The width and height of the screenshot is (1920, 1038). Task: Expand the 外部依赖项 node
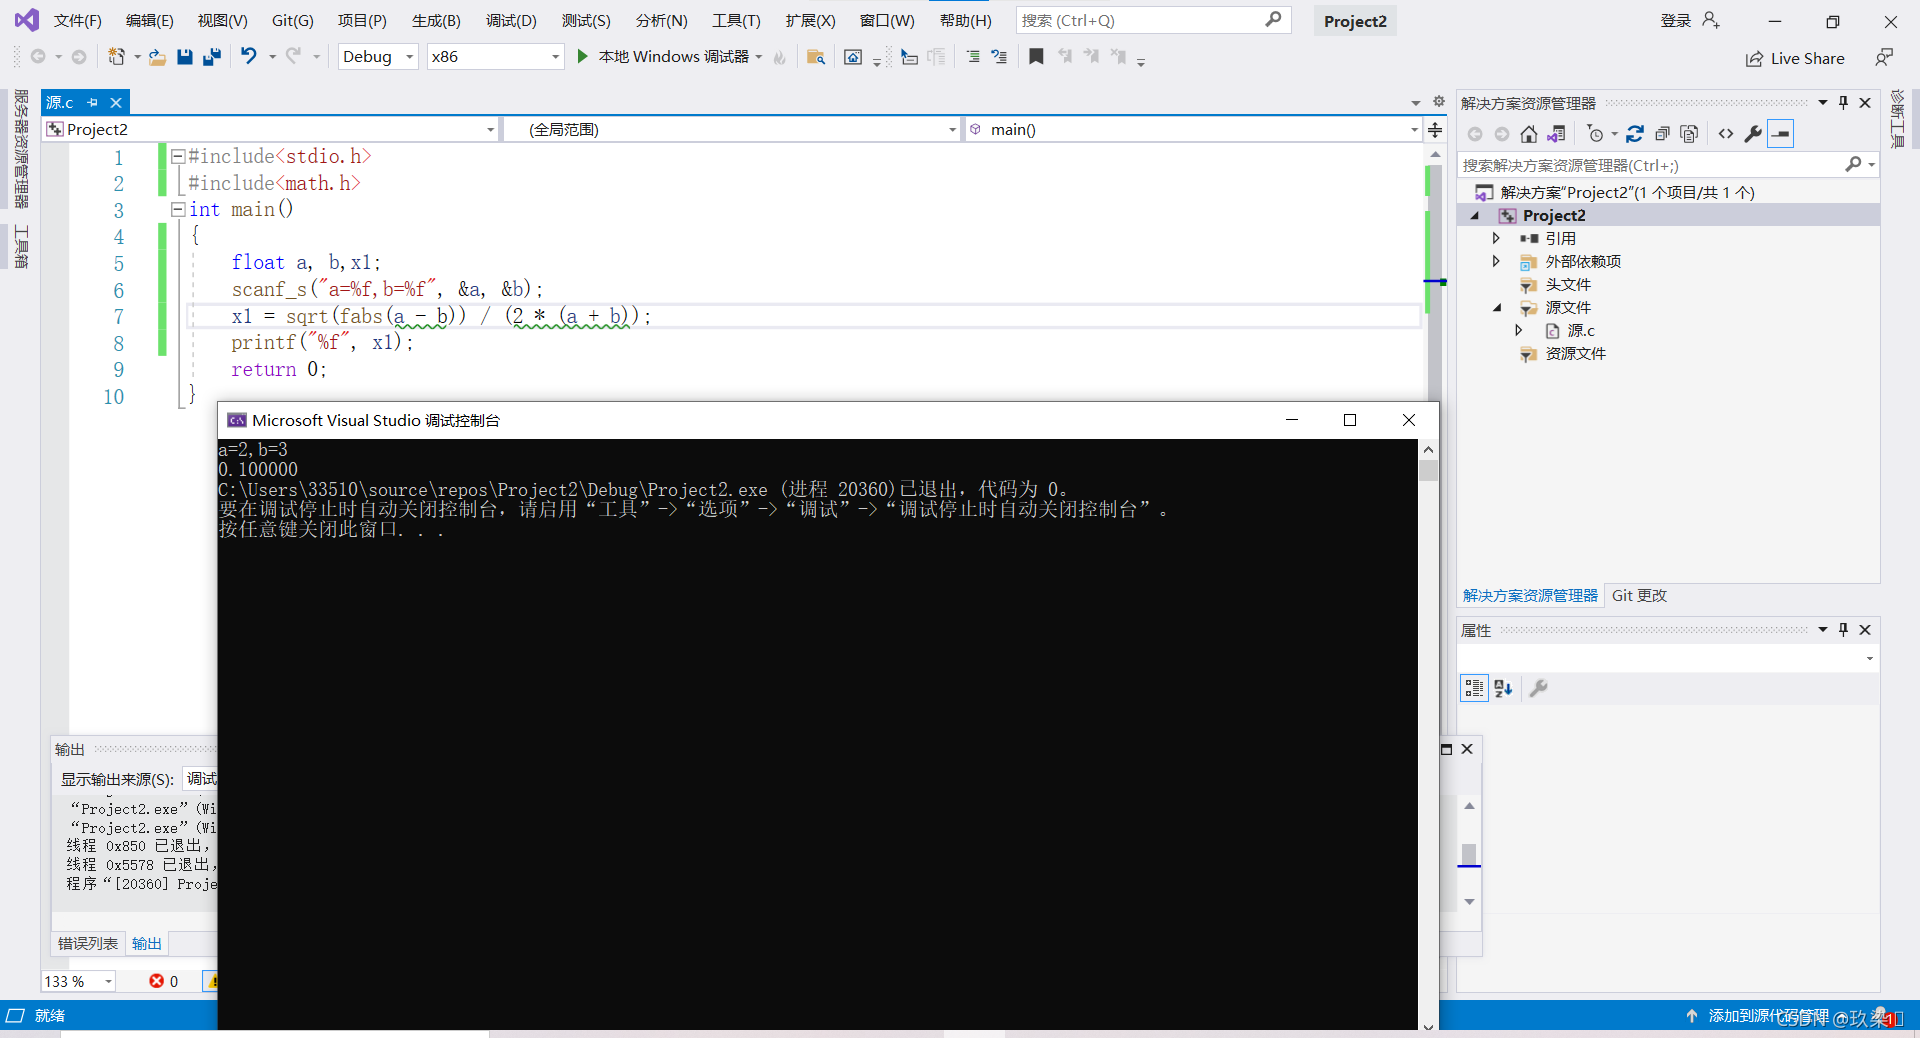[x=1496, y=261]
